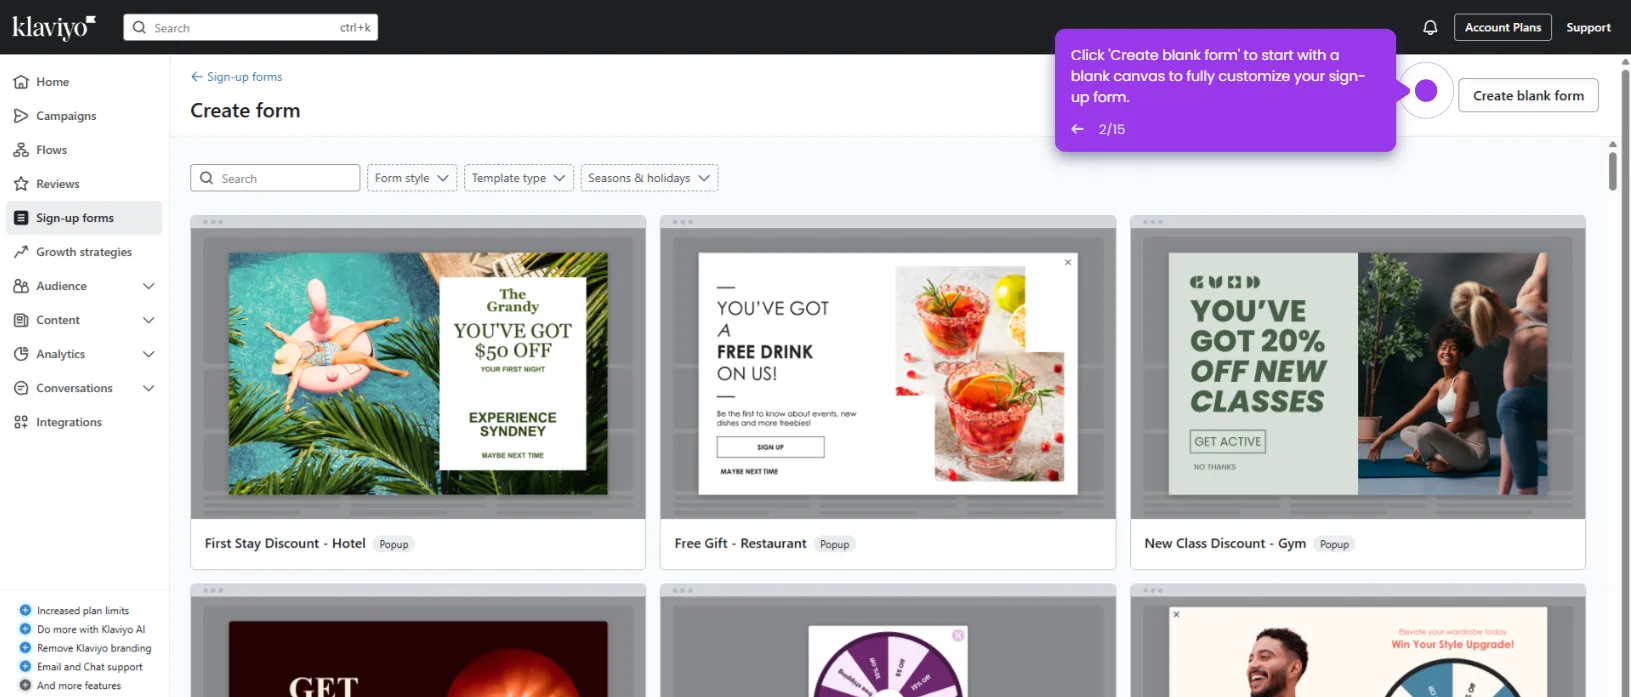
Task: Select Sign-up forms in the sidebar
Action: pos(84,218)
